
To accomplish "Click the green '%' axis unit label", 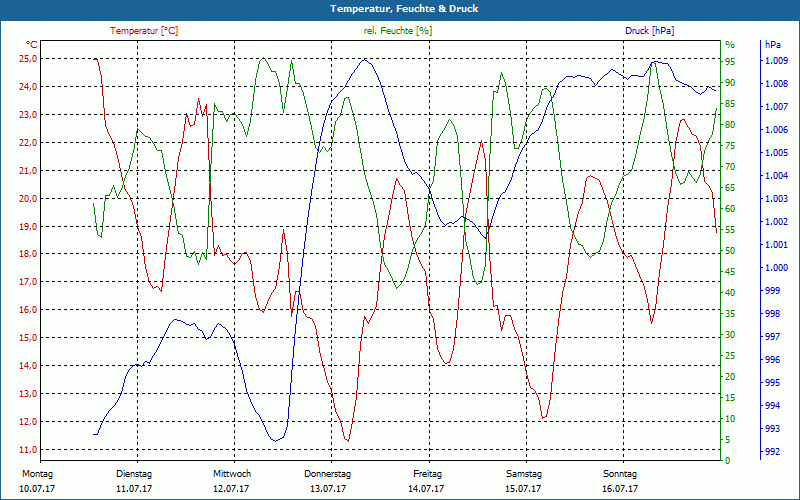I will click(730, 45).
